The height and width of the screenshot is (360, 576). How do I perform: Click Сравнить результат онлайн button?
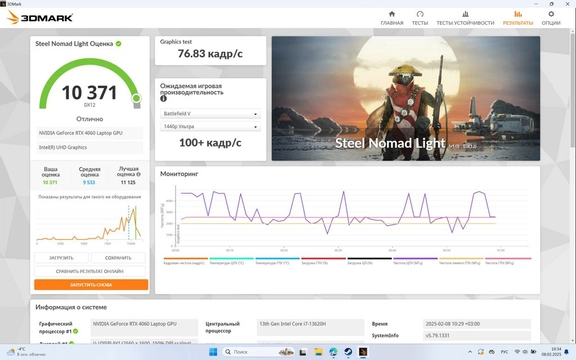coord(90,271)
